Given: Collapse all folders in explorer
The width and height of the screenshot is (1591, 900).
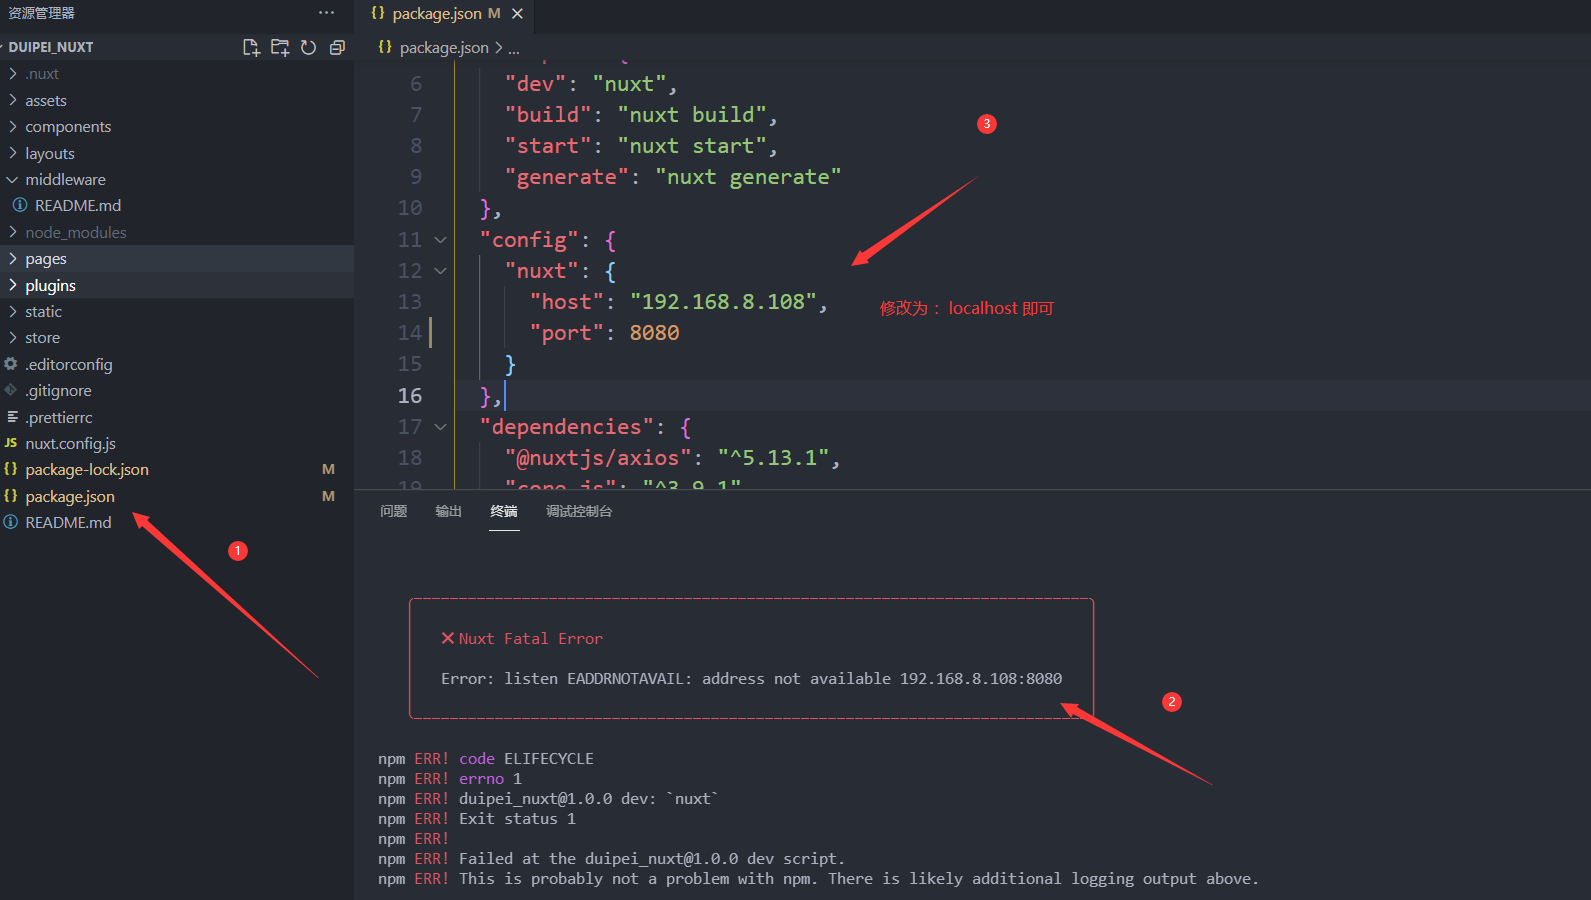Looking at the screenshot, I should pyautogui.click(x=337, y=47).
